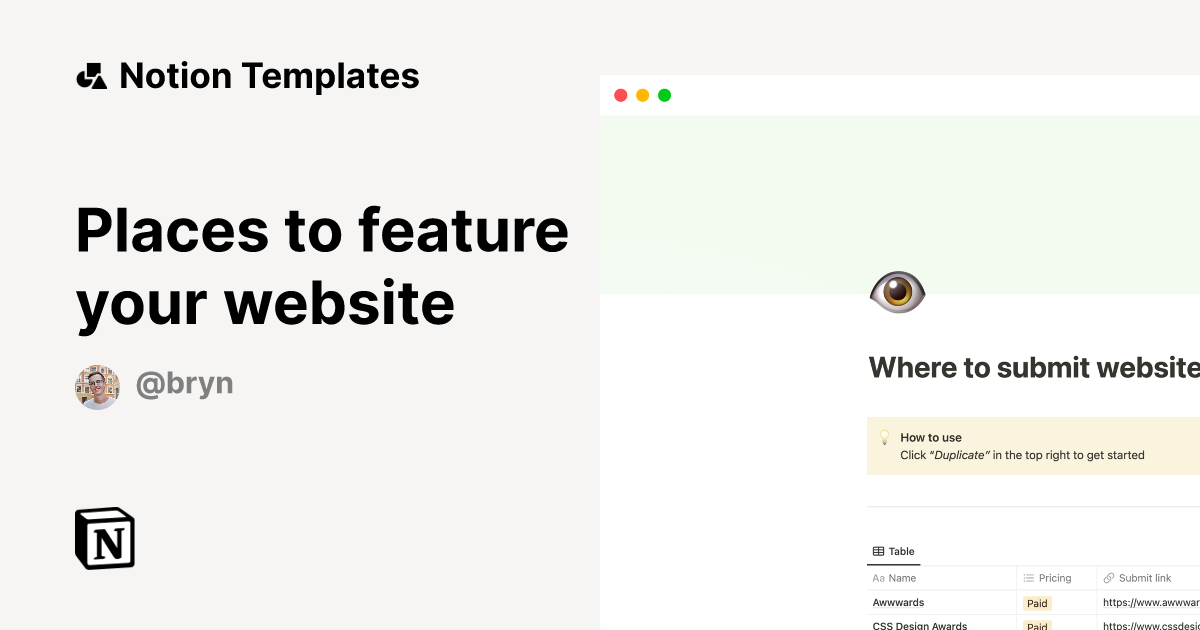Click the green traffic light button
This screenshot has width=1200, height=630.
pos(663,95)
